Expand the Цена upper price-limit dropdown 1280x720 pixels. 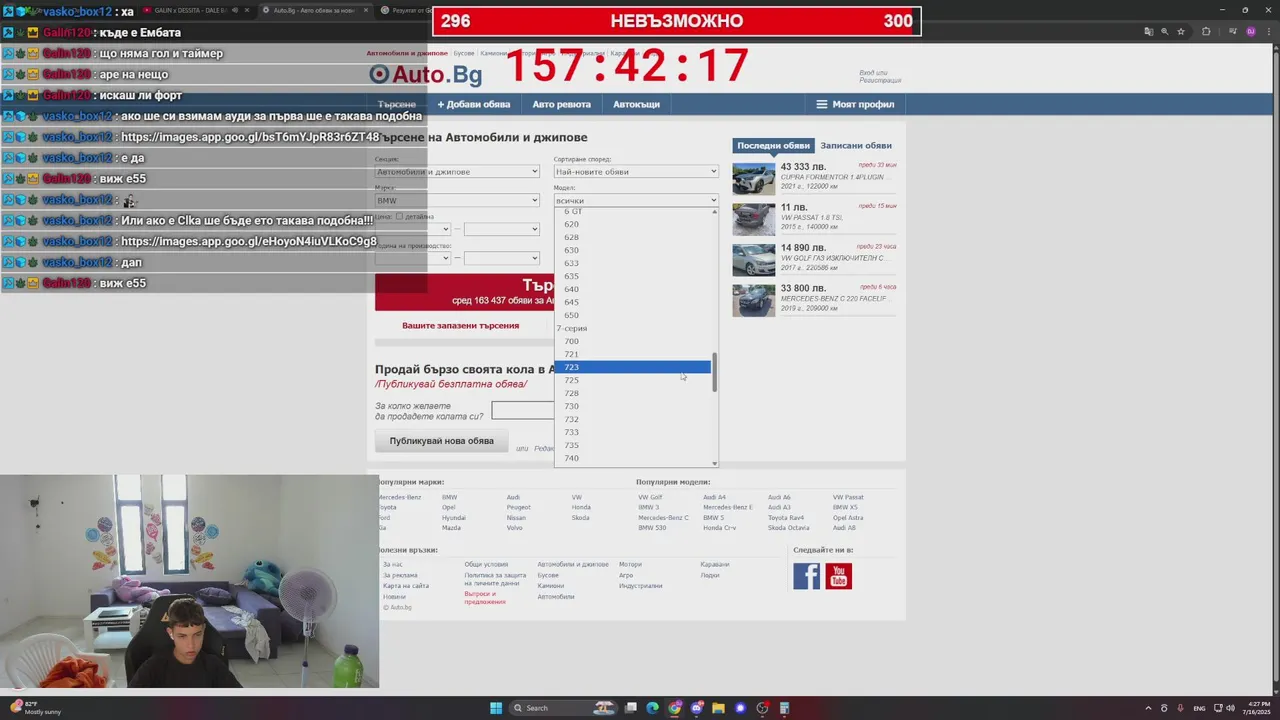[x=501, y=229]
